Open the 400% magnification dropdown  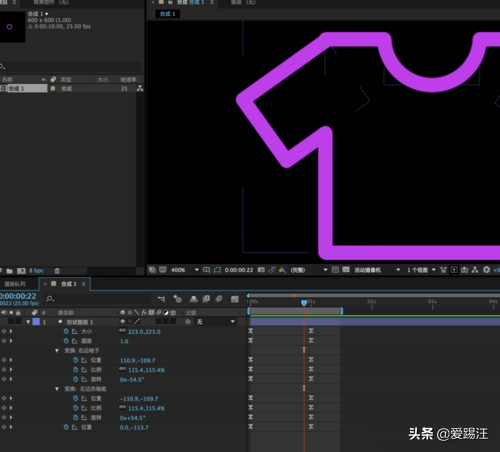click(x=185, y=270)
